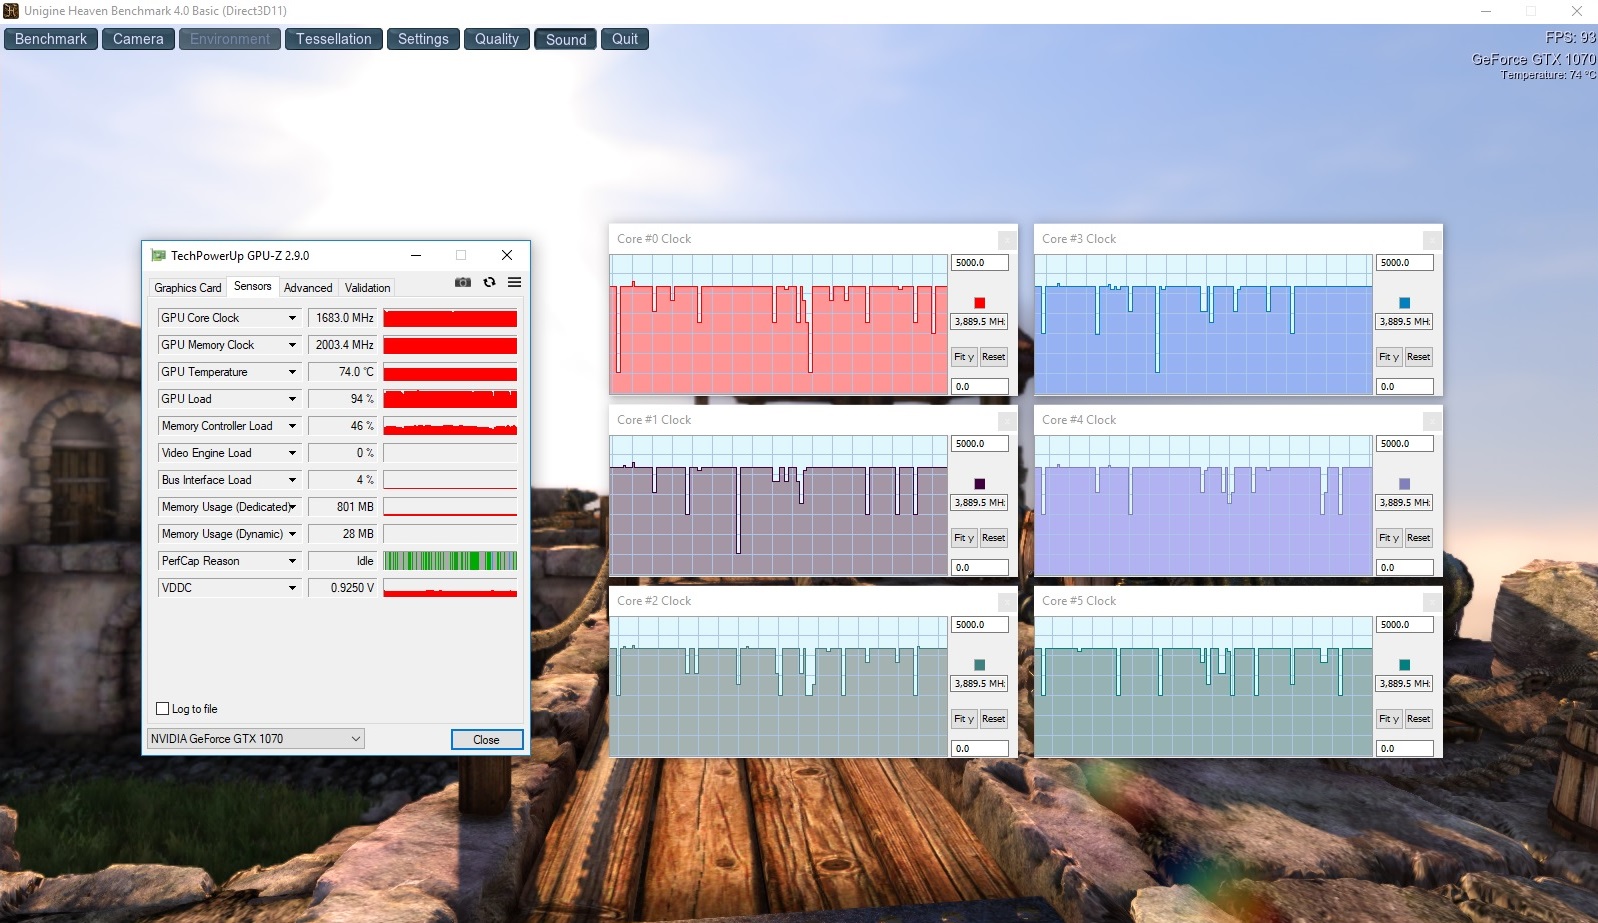Click the 5000.0 max field of Core #4 Clock
This screenshot has width=1598, height=923.
pos(1404,444)
